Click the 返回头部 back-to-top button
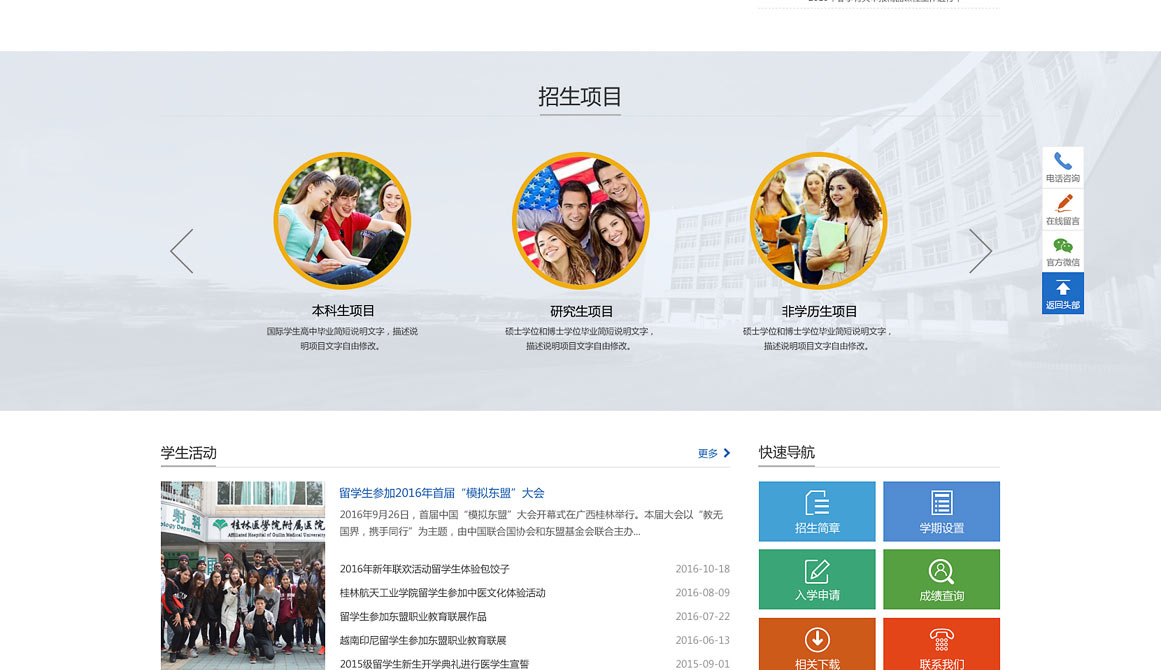 point(1063,293)
